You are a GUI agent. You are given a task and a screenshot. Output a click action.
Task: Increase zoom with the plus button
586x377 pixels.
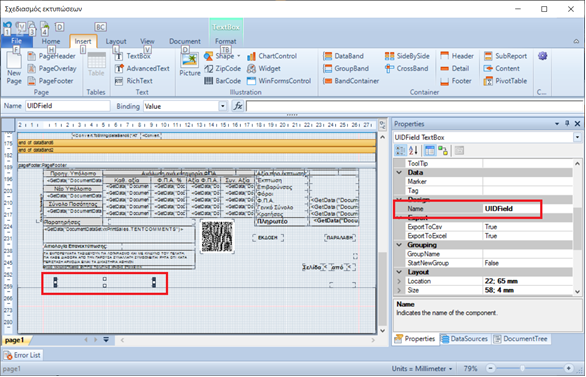[568, 369]
